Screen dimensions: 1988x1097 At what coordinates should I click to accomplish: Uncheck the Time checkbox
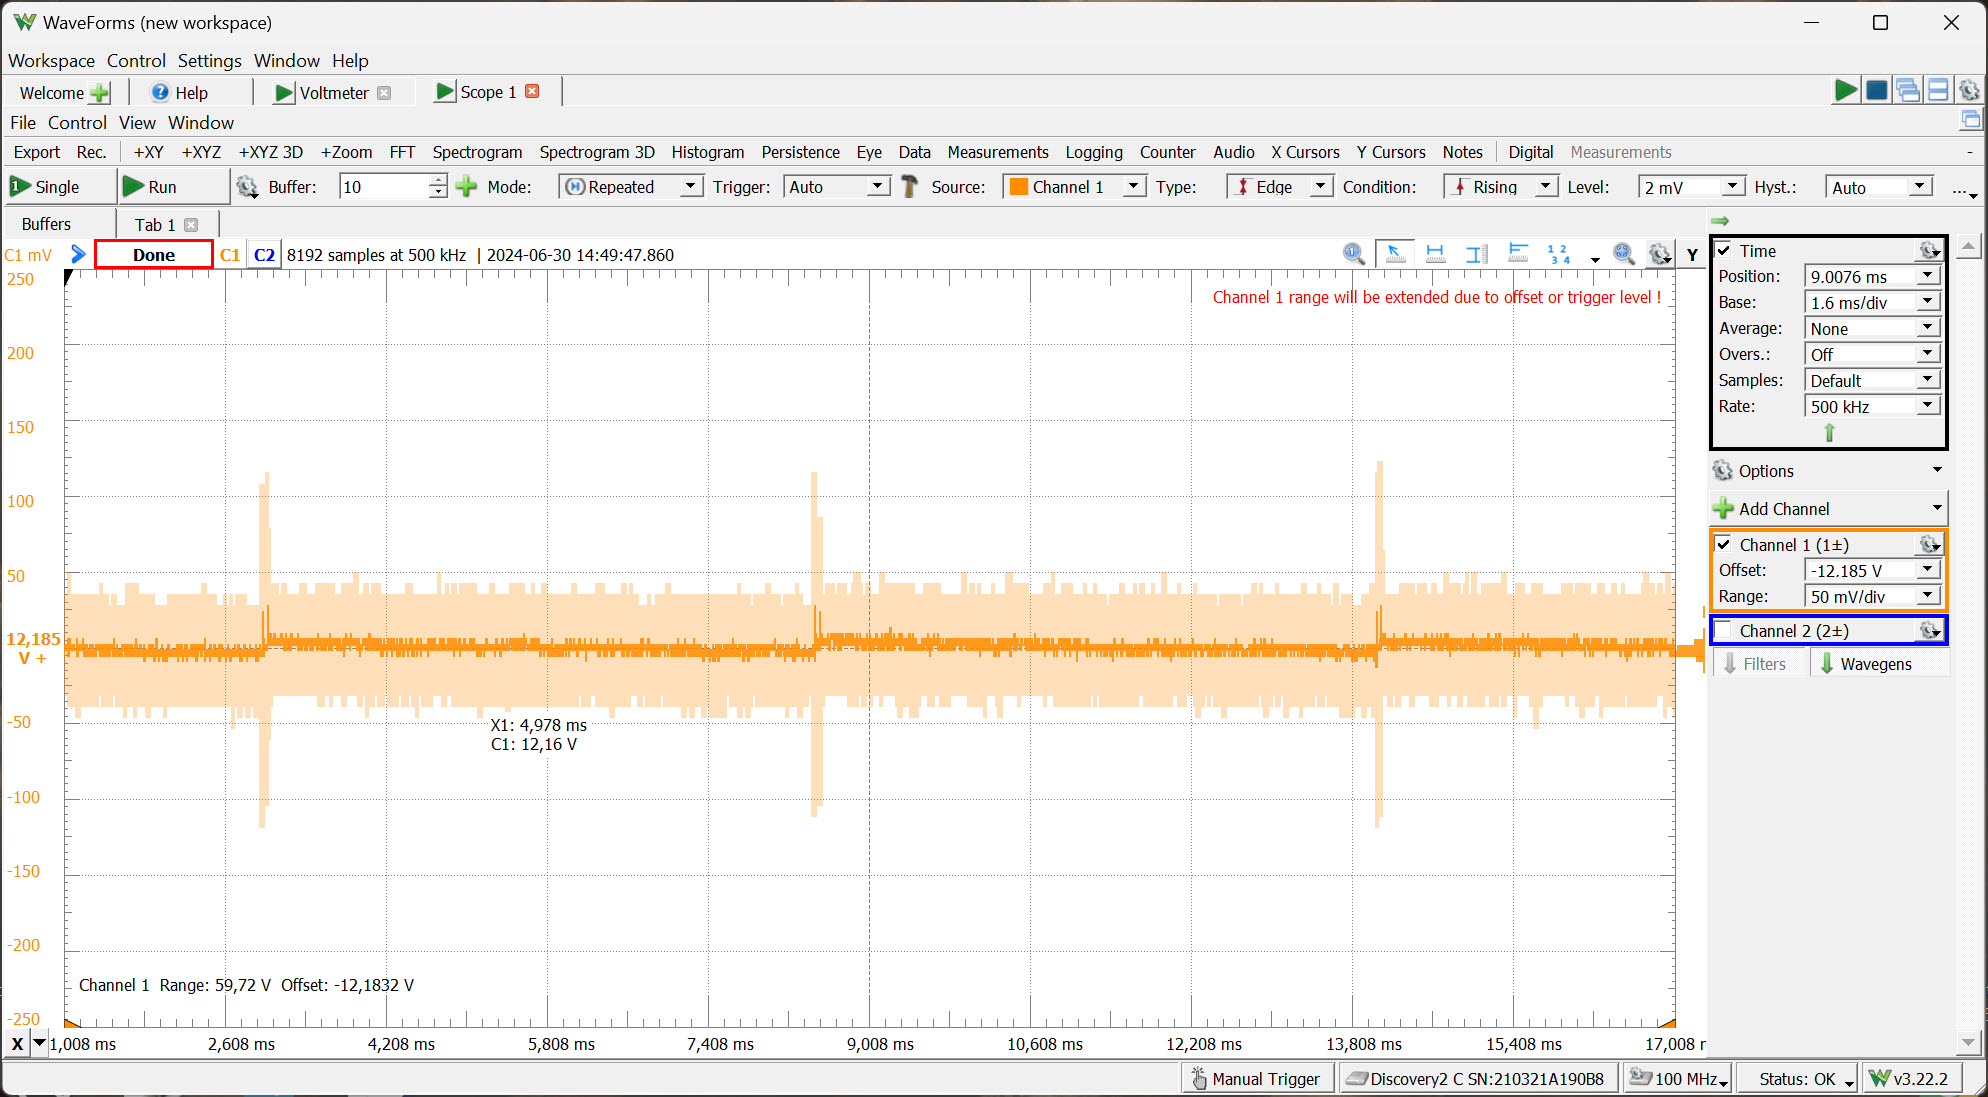click(1724, 251)
